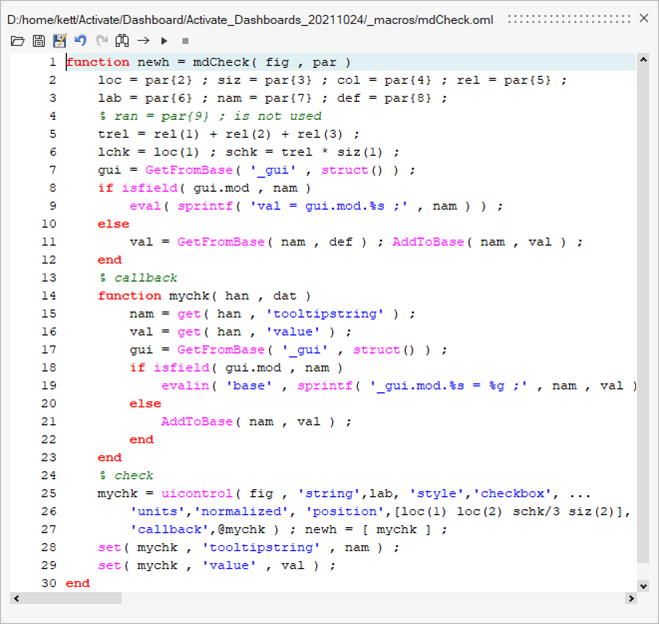Click the horizontal scrollbar right arrow
Viewport: 659px width, 624px height.
pyautogui.click(x=630, y=598)
